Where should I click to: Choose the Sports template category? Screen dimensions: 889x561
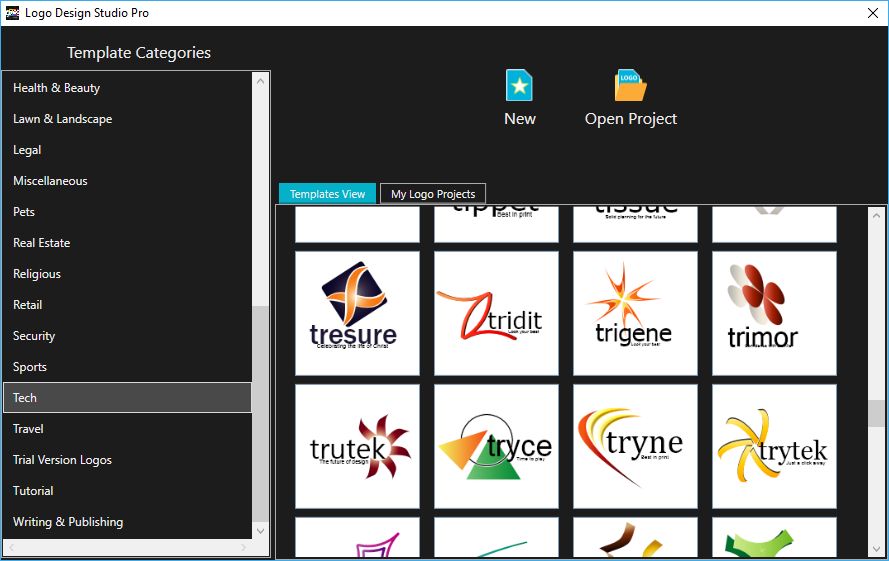pyautogui.click(x=30, y=367)
